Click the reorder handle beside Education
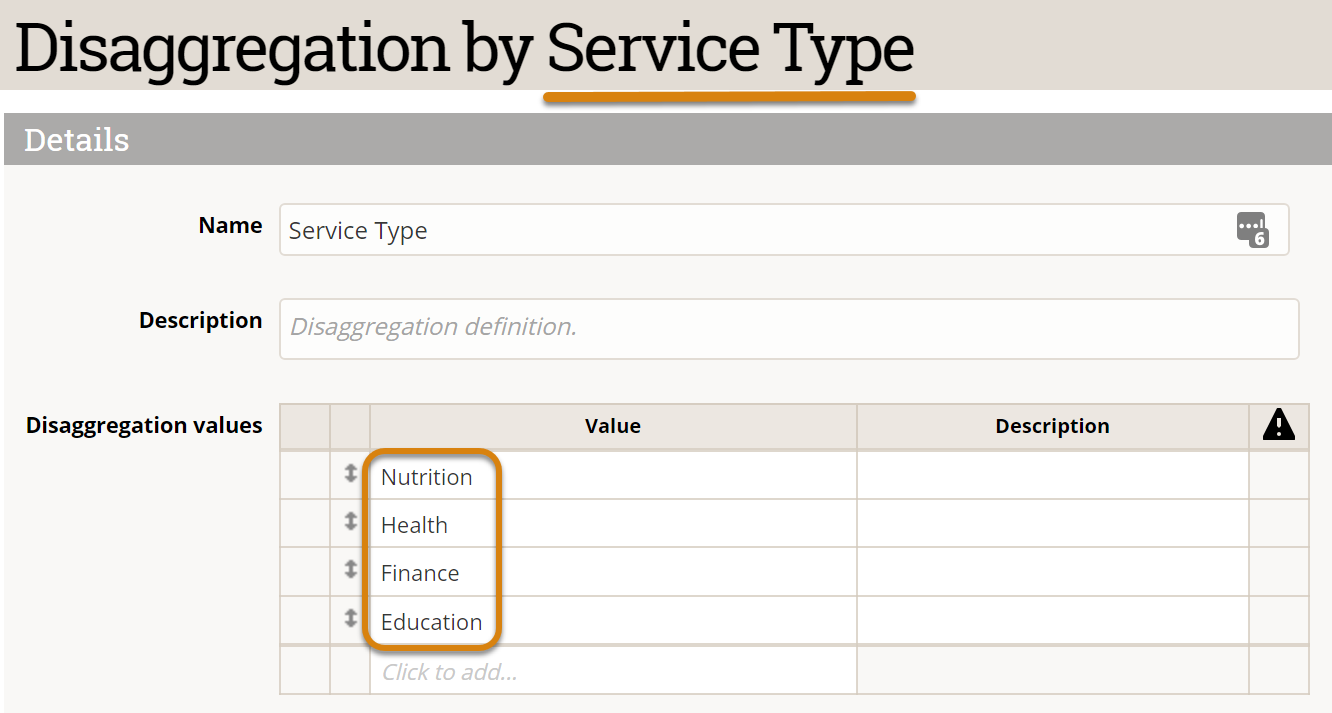Viewport: 1332px width, 713px height. [x=350, y=619]
